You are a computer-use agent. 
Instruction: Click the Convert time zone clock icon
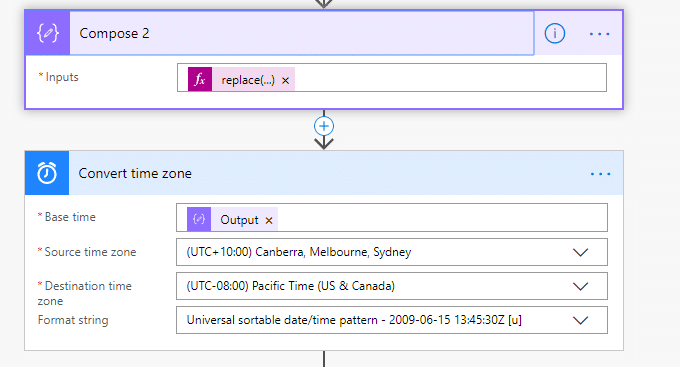tap(47, 173)
